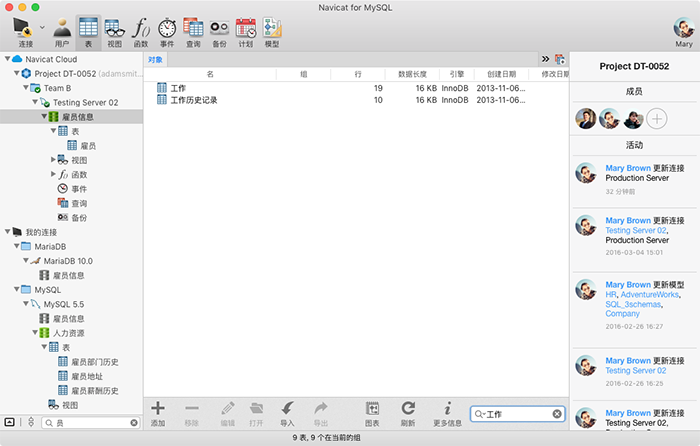
Task: Collapse the Navicat Cloud tree node
Action: click(x=7, y=58)
